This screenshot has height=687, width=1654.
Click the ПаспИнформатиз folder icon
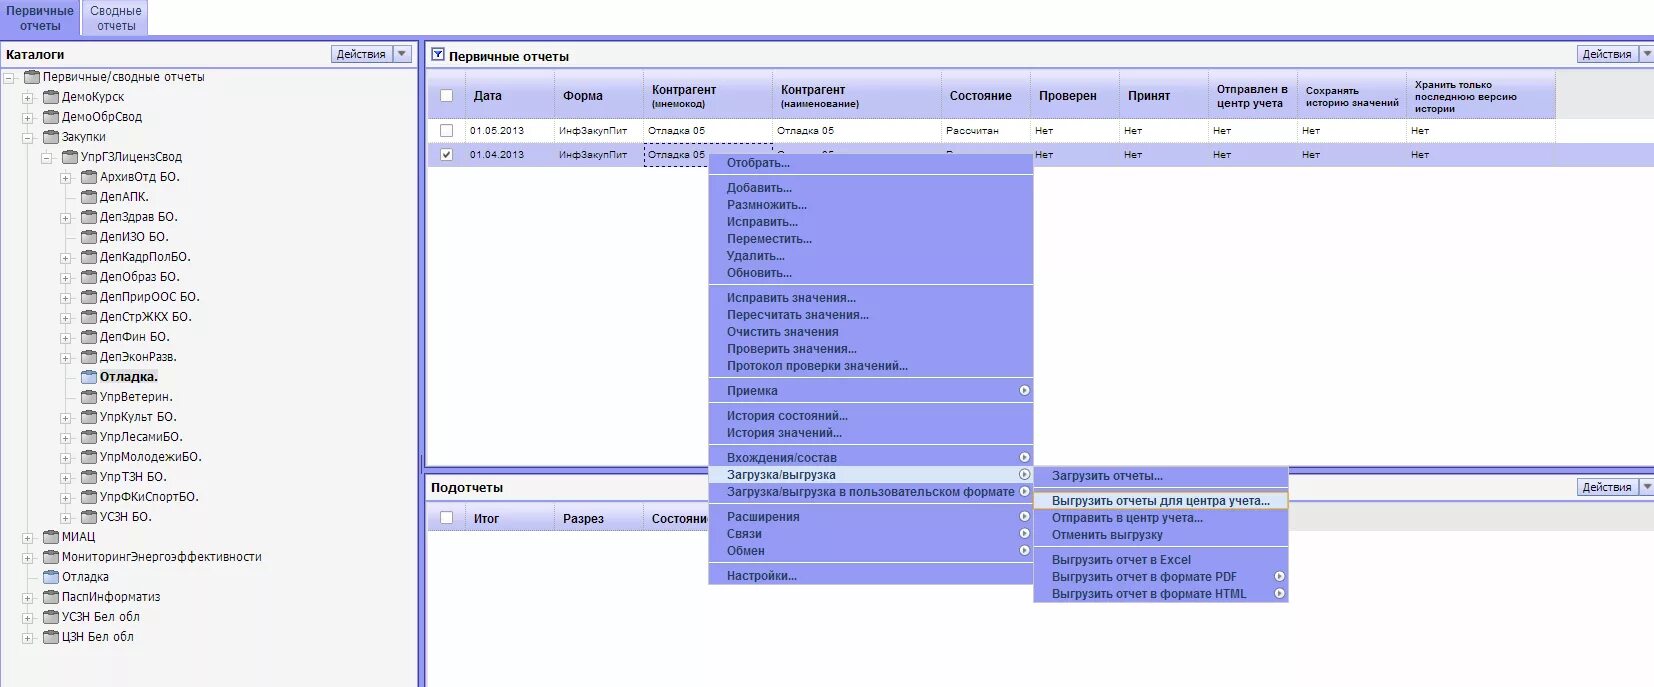pos(51,597)
